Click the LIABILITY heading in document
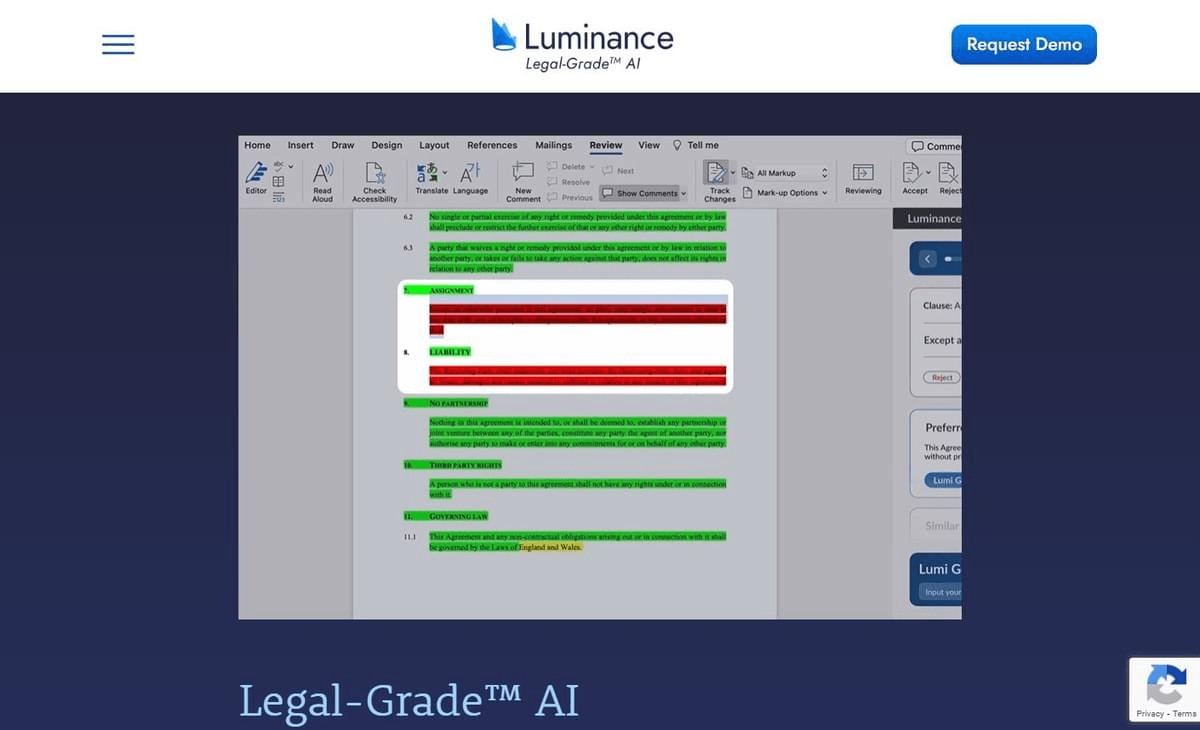This screenshot has width=1200, height=730. [449, 352]
